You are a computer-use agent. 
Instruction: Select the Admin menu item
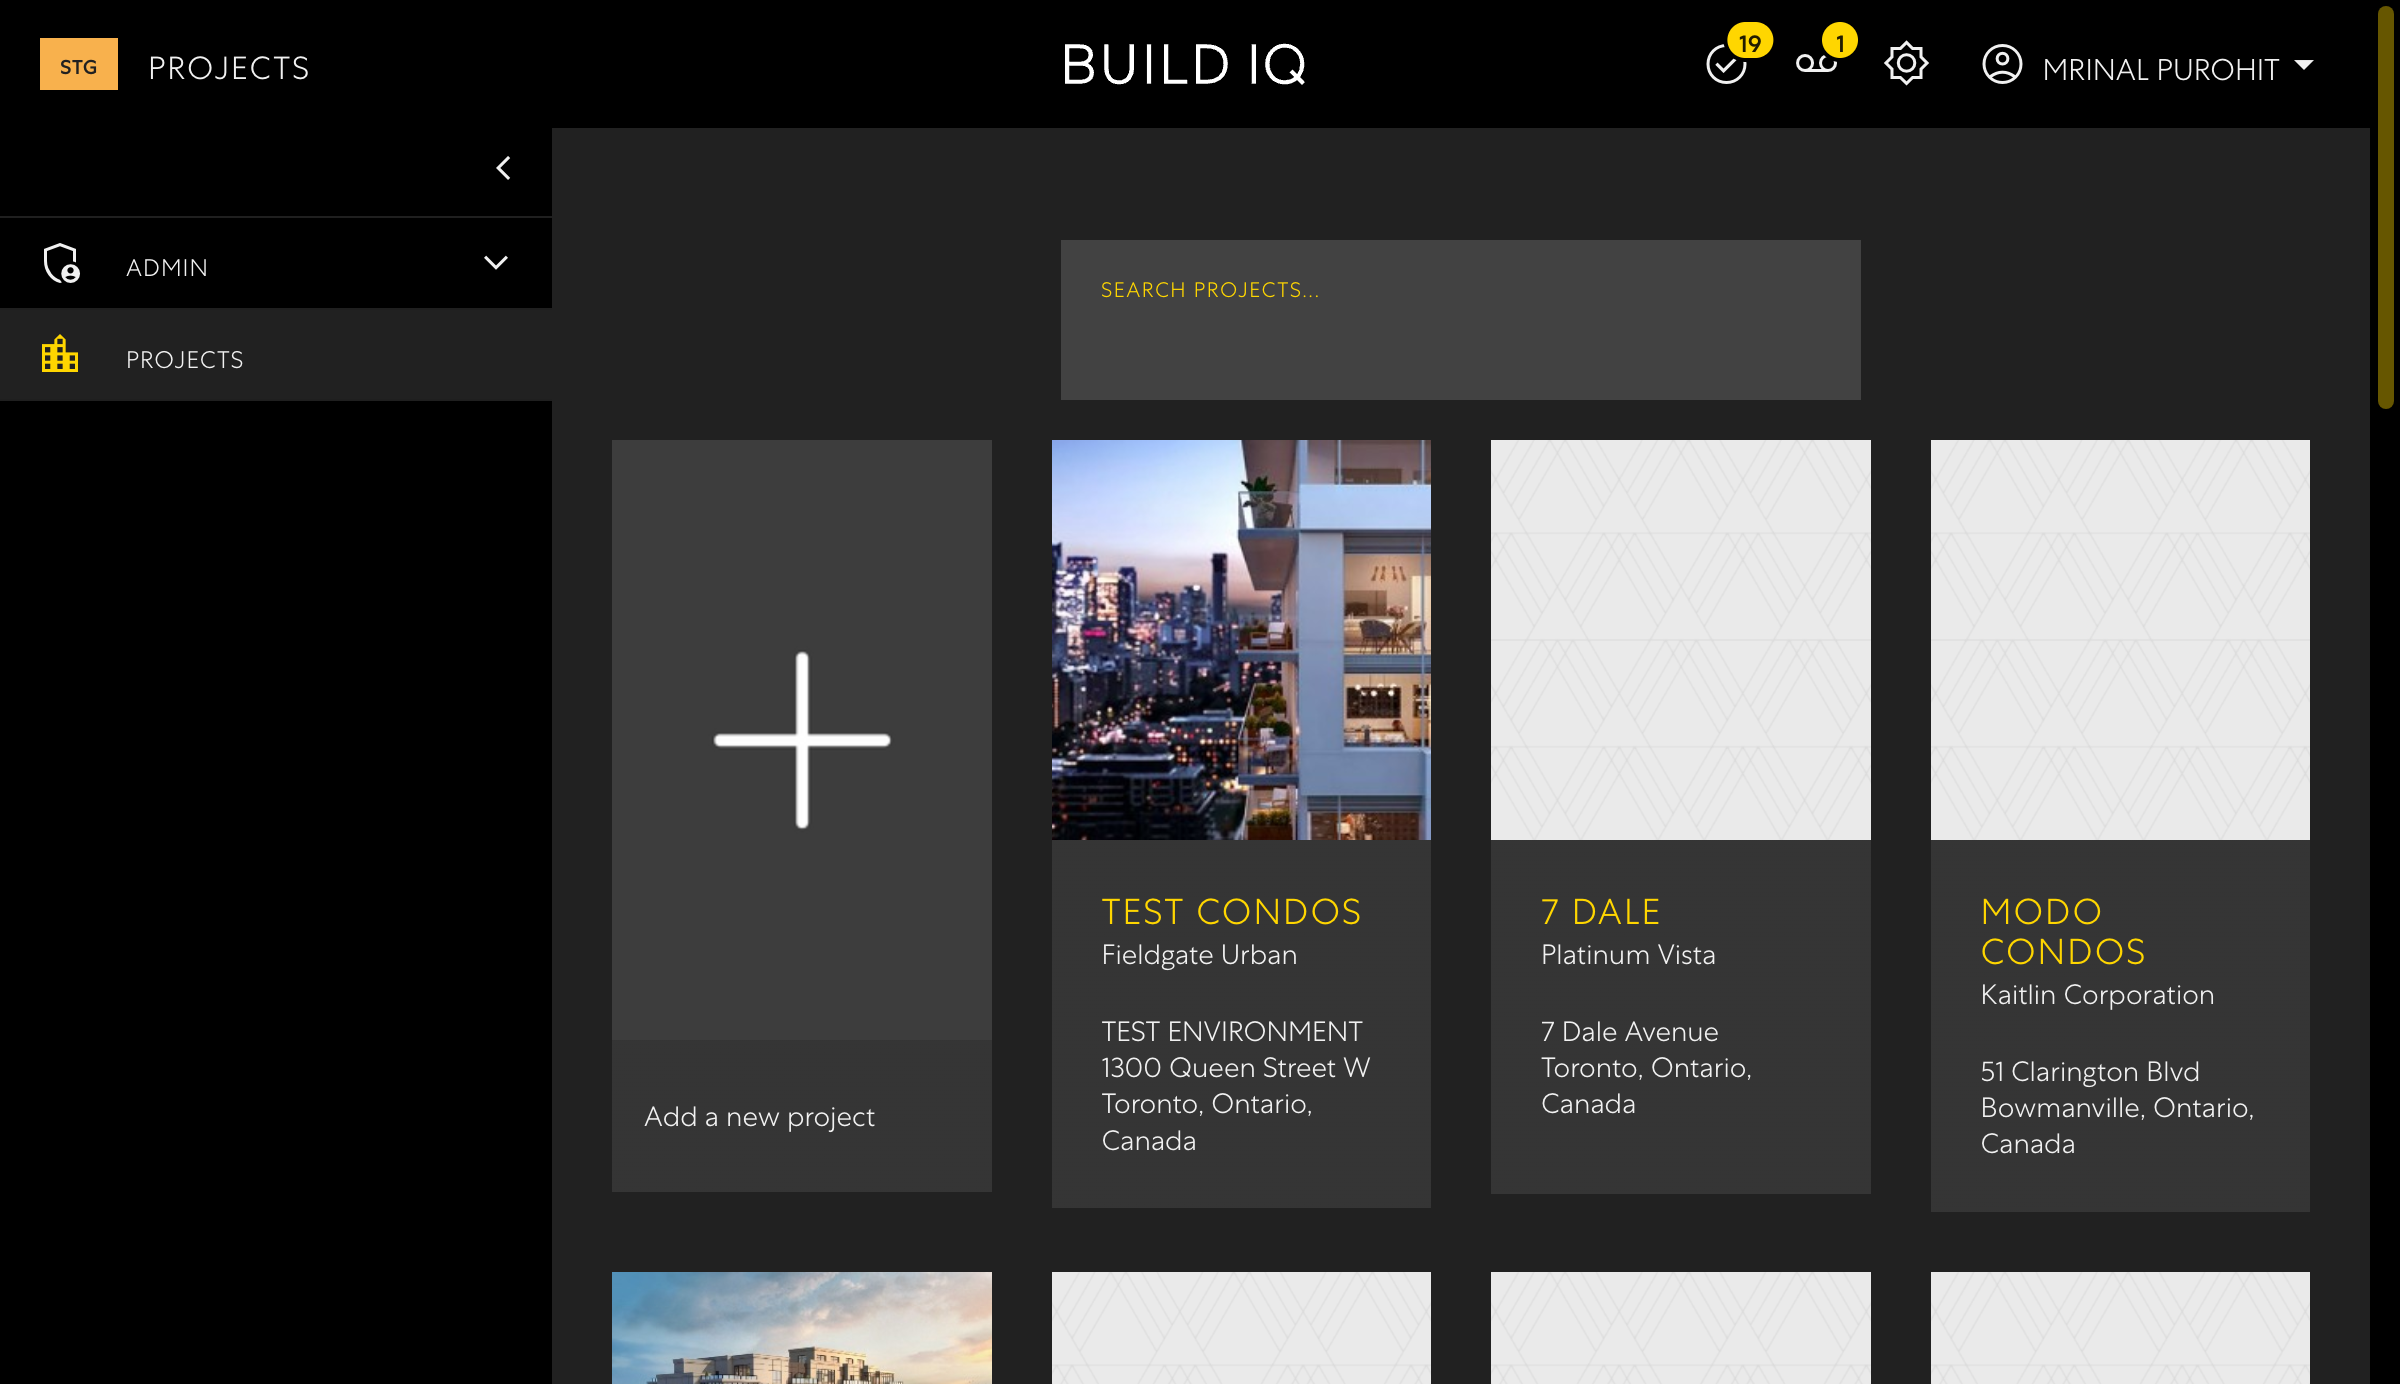pyautogui.click(x=276, y=264)
